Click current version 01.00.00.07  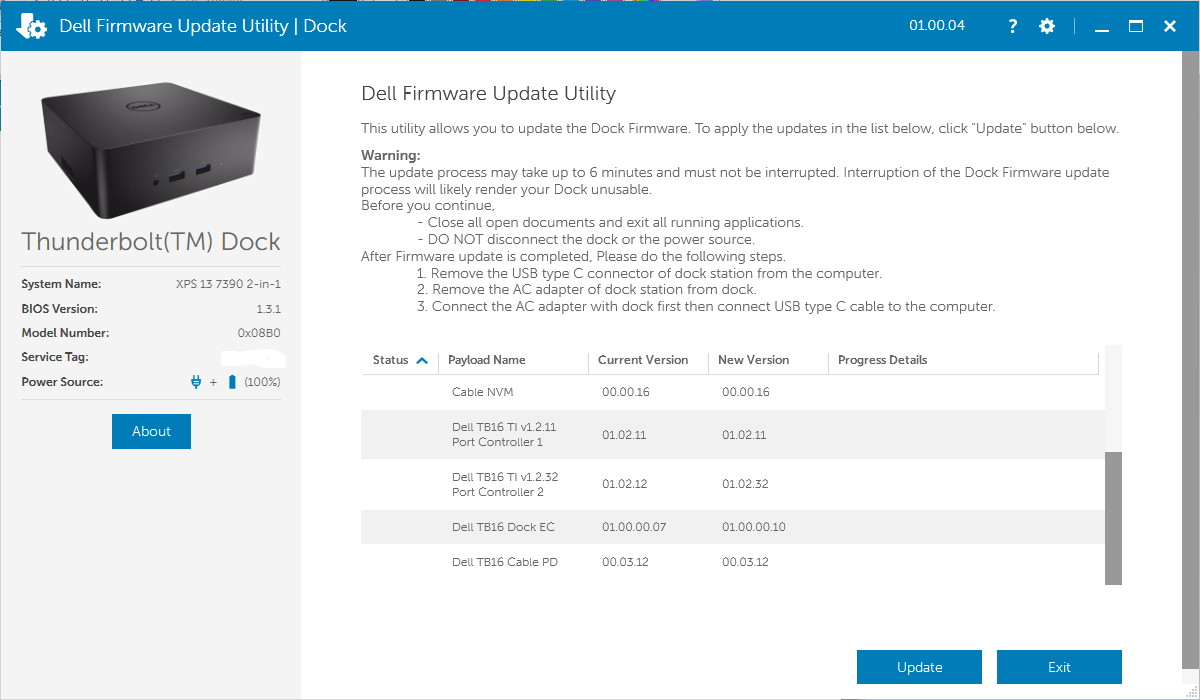(634, 527)
